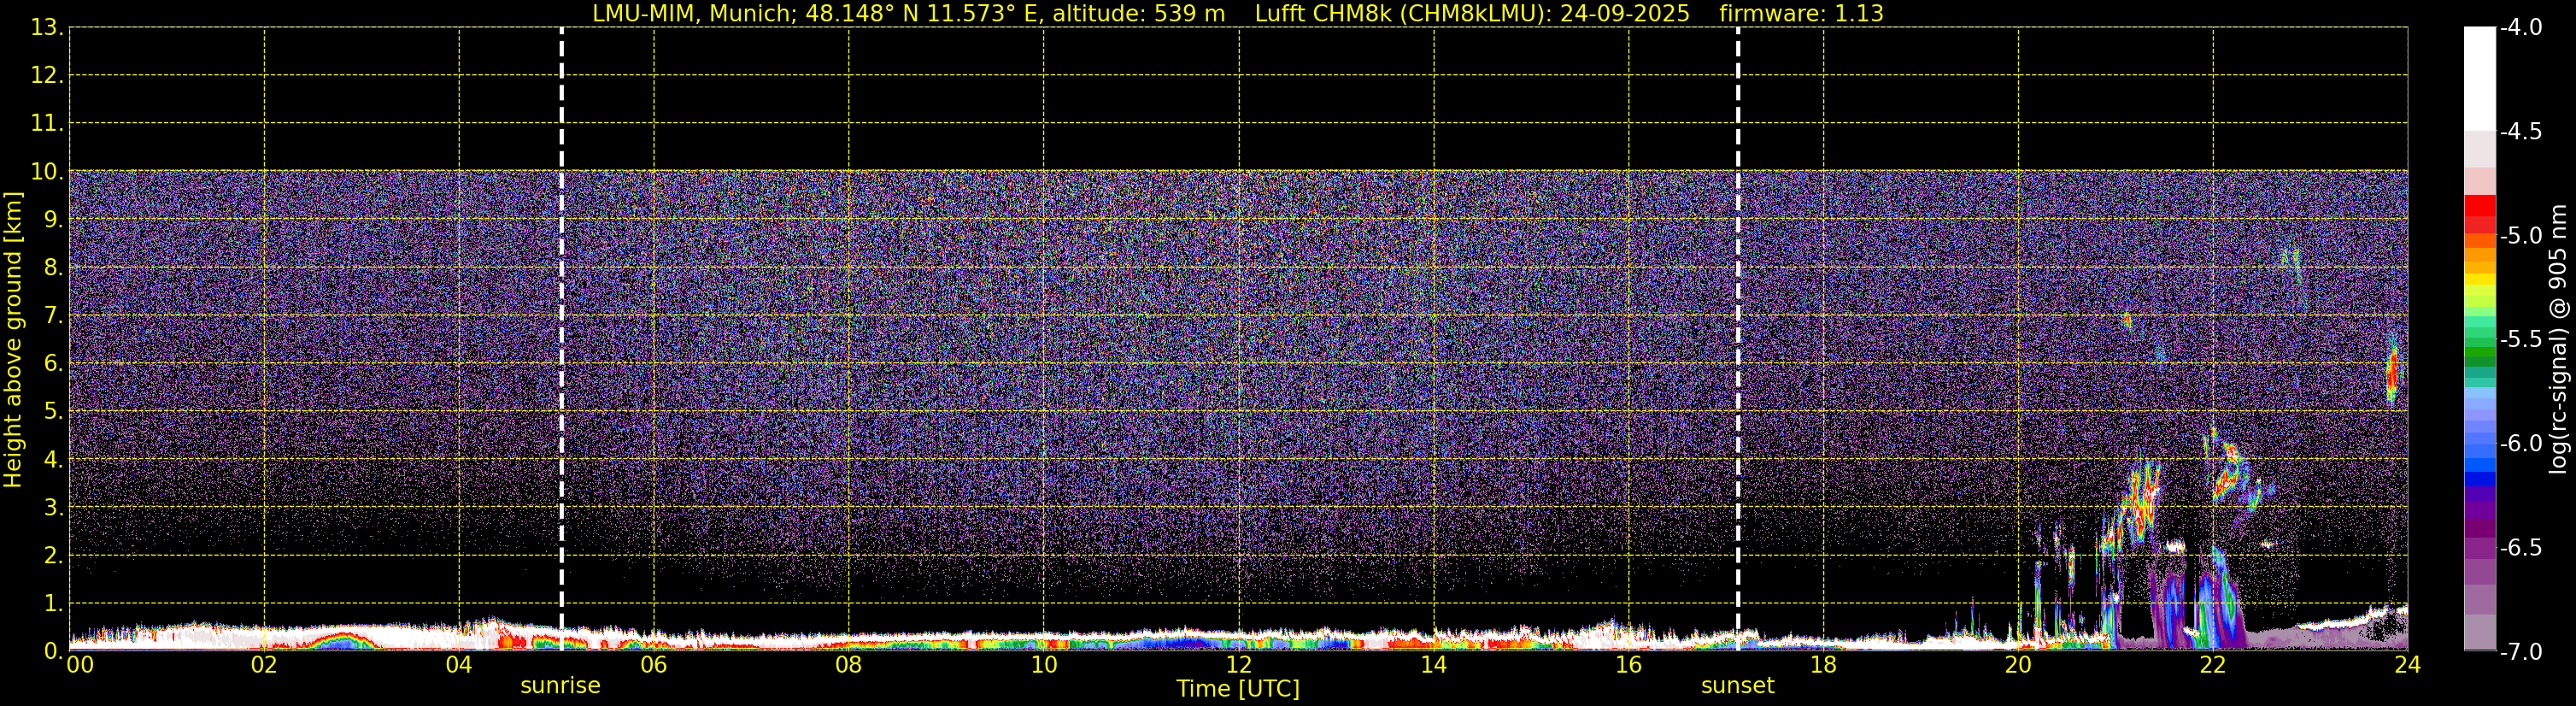Click the "12" time-axis tick label
The height and width of the screenshot is (706, 2576).
(x=1239, y=665)
